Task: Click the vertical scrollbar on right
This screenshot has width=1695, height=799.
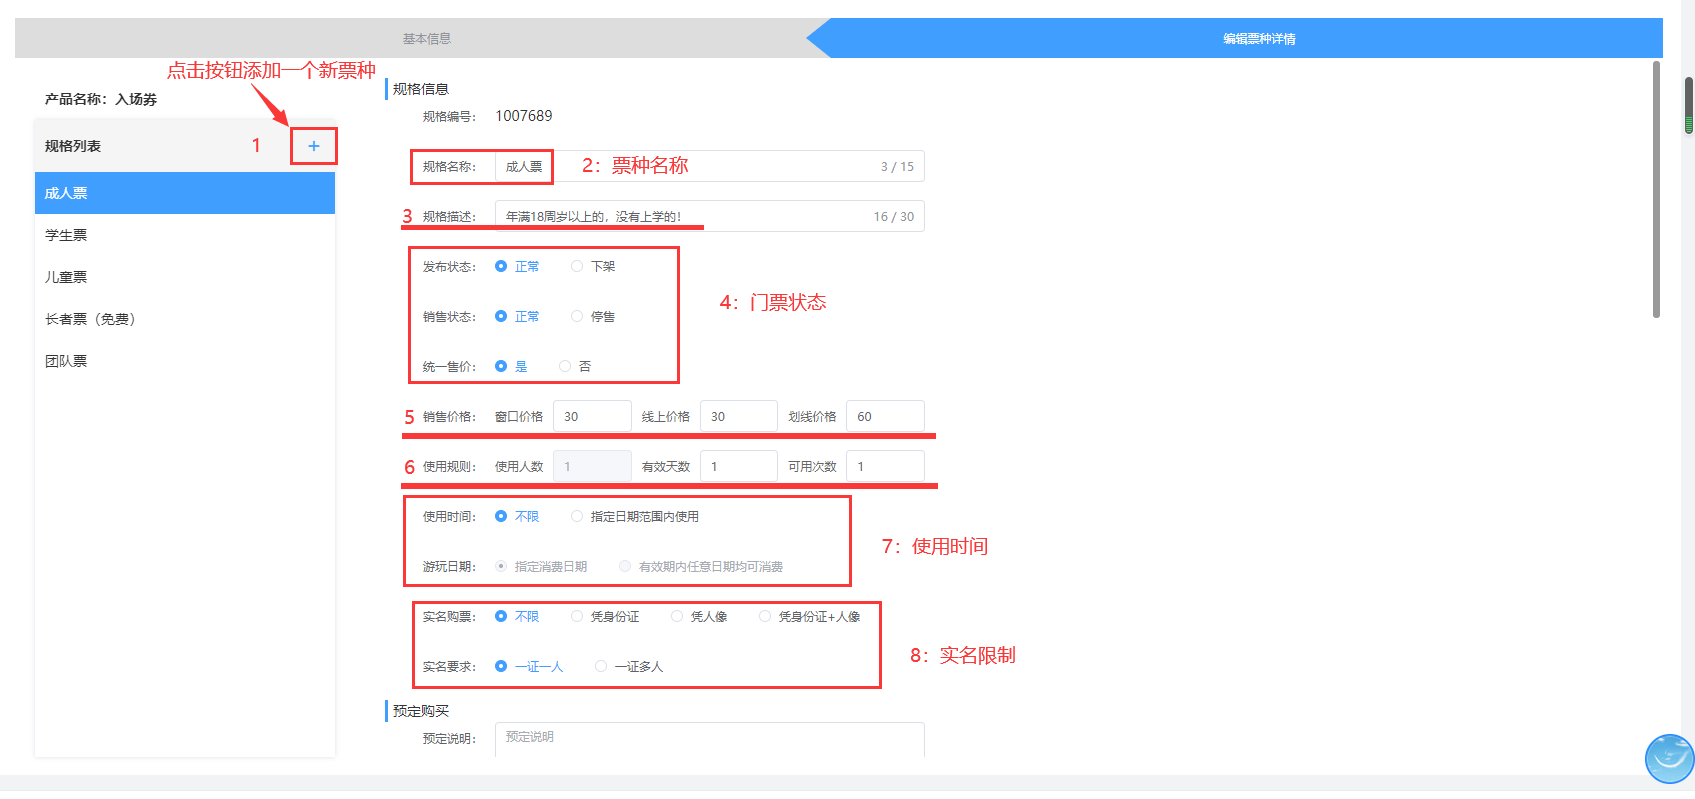Action: click(1656, 190)
